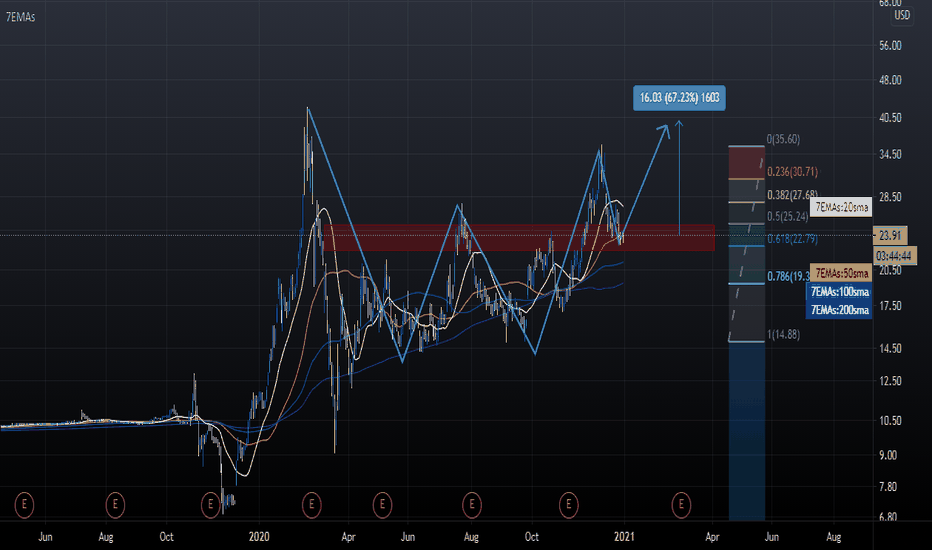
Task: Select the red horizontal support zone rectangle
Action: 519,238
